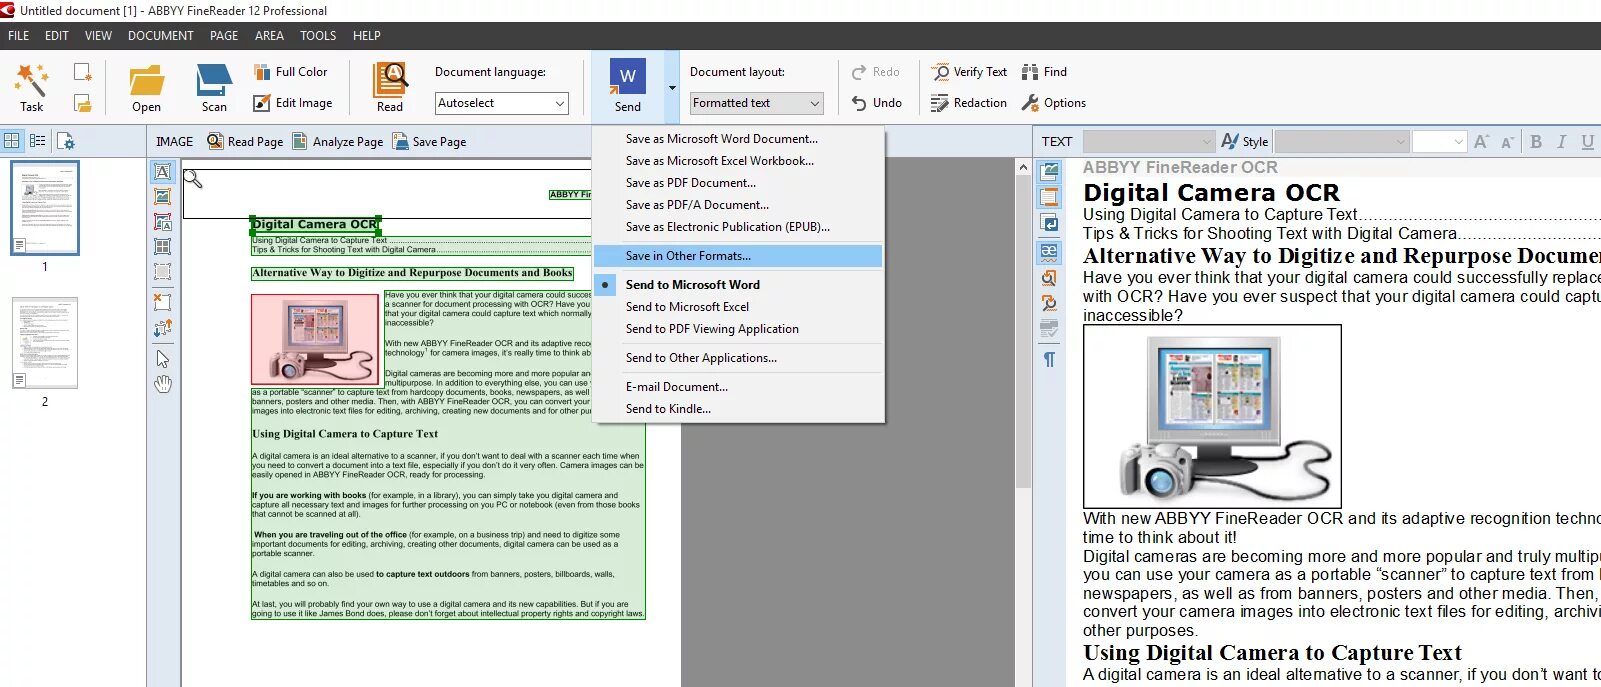The width and height of the screenshot is (1601, 687).
Task: Click Verify Text
Action: pyautogui.click(x=969, y=72)
